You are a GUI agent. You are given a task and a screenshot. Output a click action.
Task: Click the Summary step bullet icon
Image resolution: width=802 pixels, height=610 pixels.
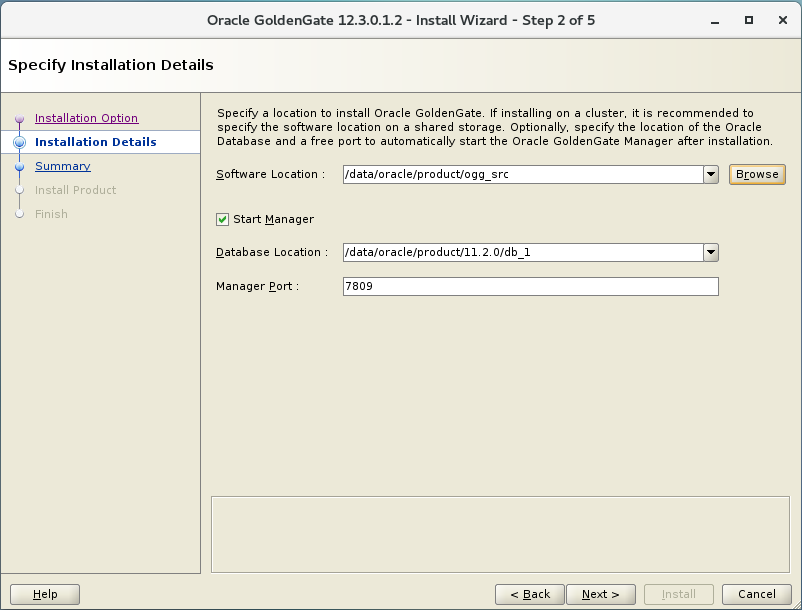[19, 167]
